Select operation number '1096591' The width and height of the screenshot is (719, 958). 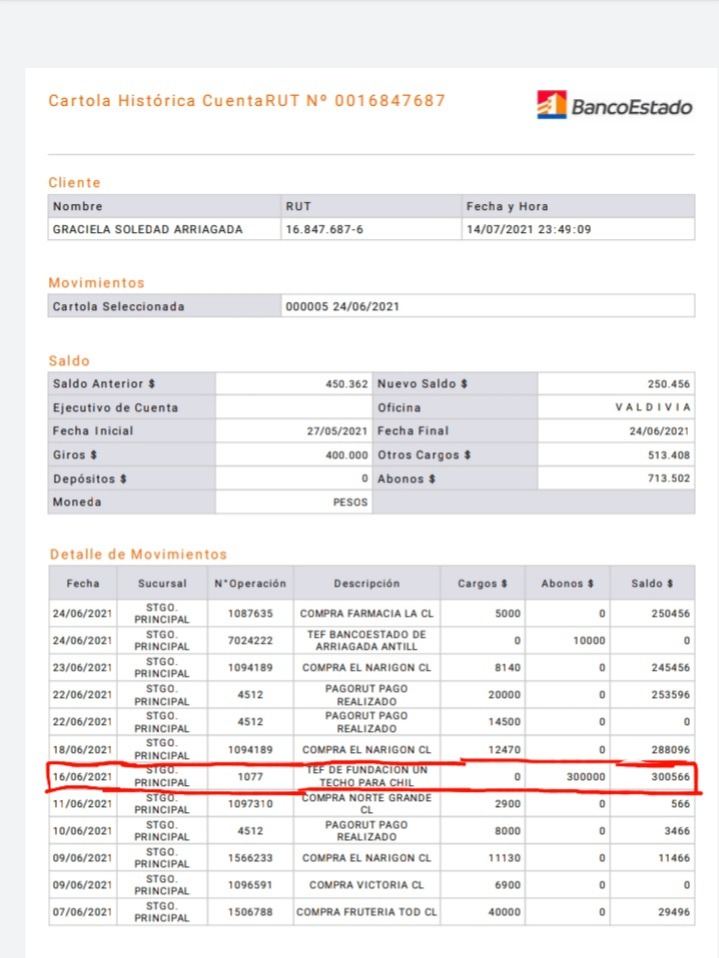tap(250, 885)
